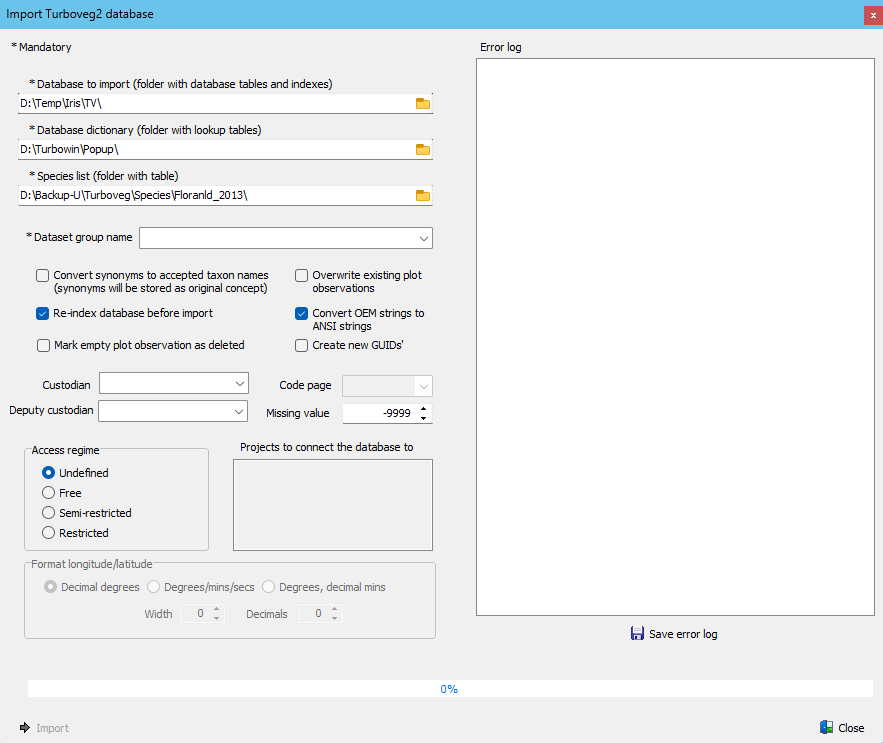
Task: Select the Free access regime
Action: (48, 493)
